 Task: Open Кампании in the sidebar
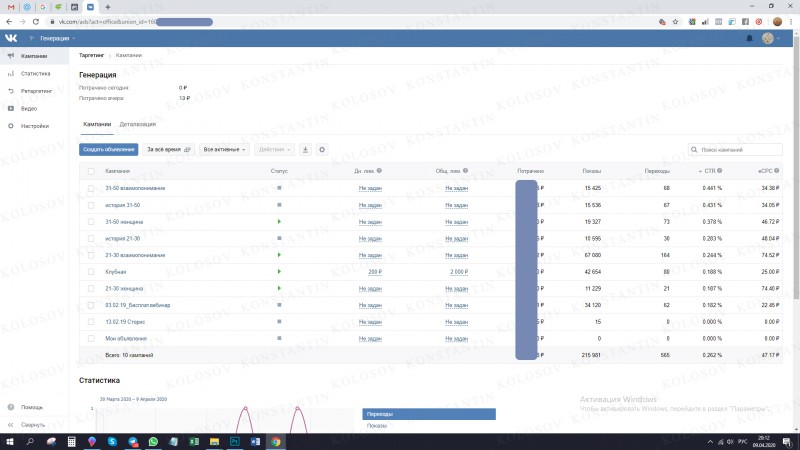(34, 56)
